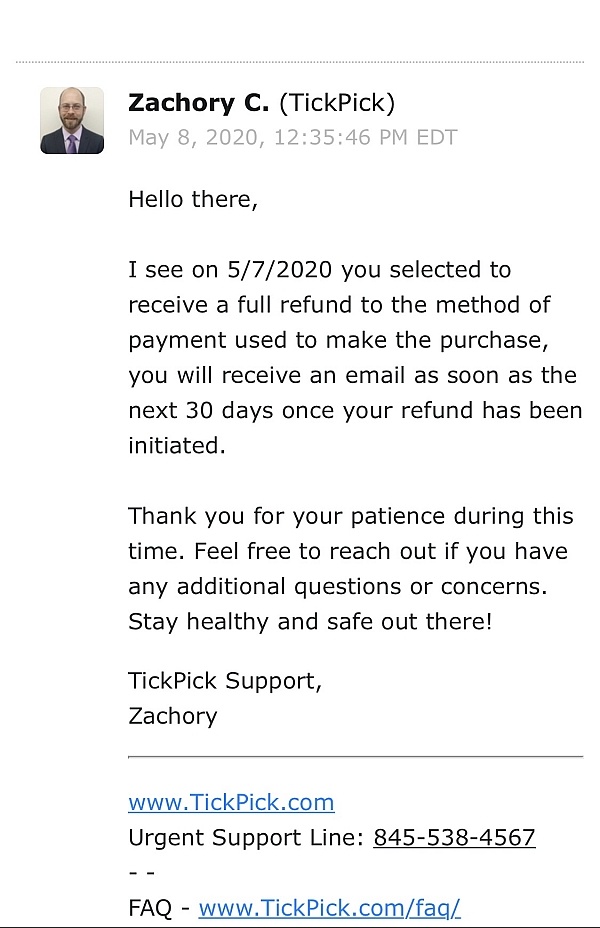Click the May 8, 2020 message timestamp

[x=292, y=138]
